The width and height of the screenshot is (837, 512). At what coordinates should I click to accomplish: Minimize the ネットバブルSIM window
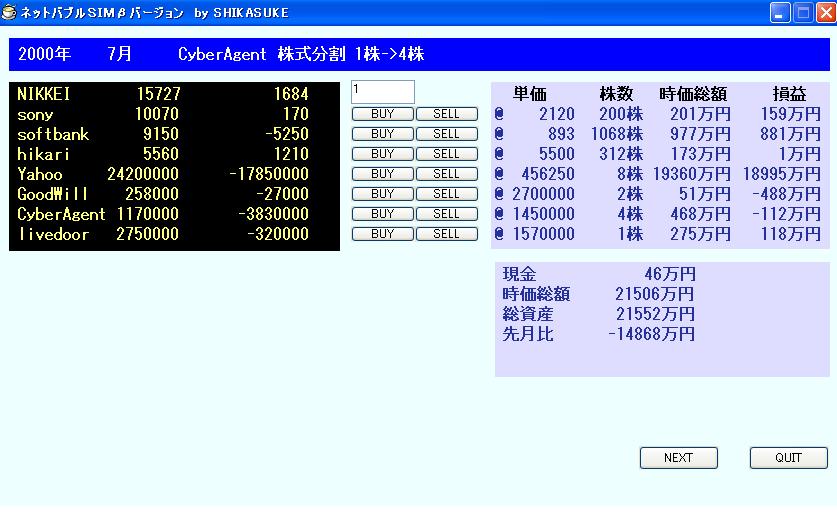780,12
